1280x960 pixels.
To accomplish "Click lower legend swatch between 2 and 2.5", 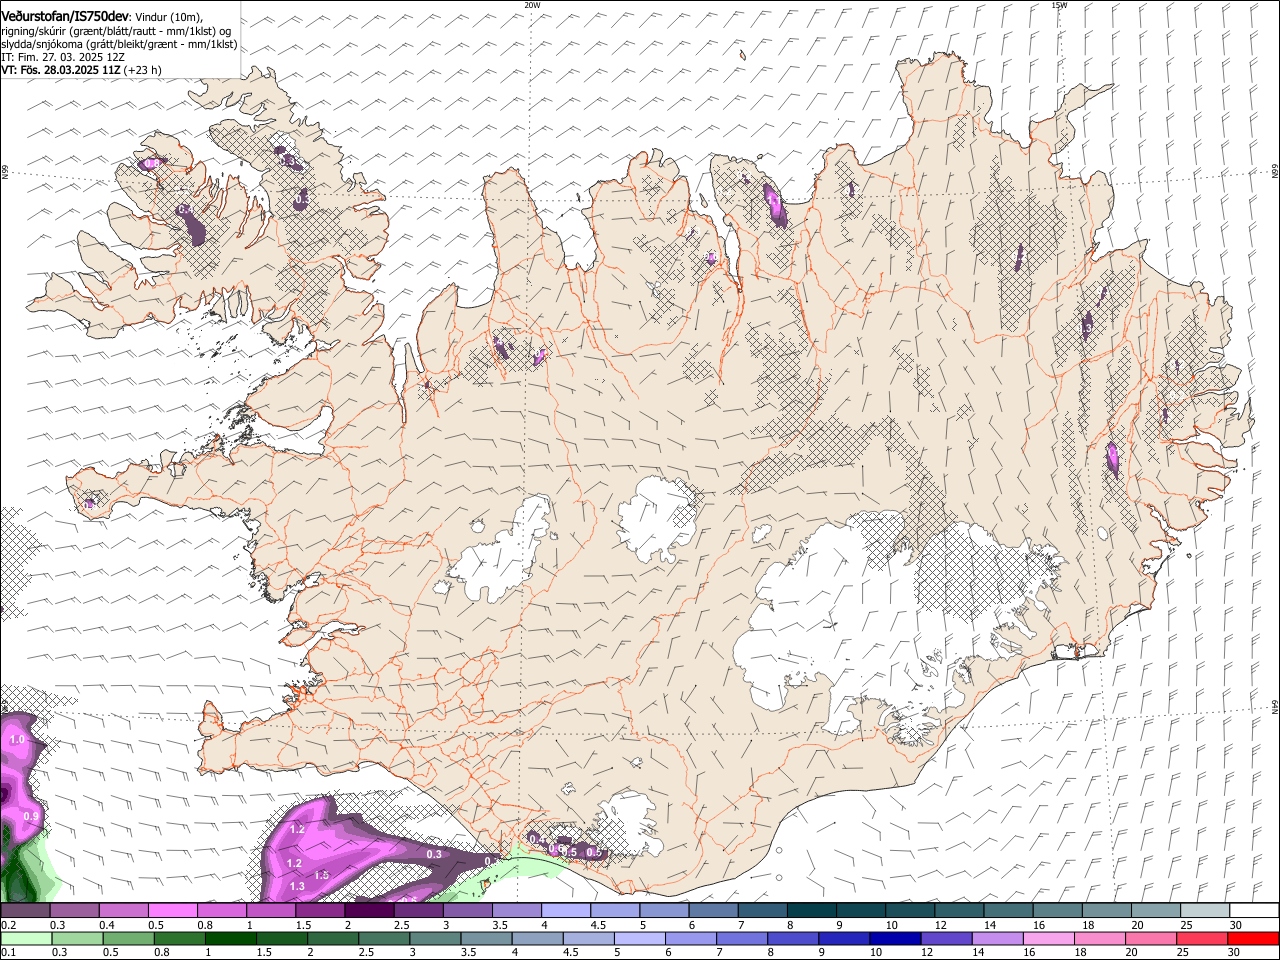I will [333, 938].
